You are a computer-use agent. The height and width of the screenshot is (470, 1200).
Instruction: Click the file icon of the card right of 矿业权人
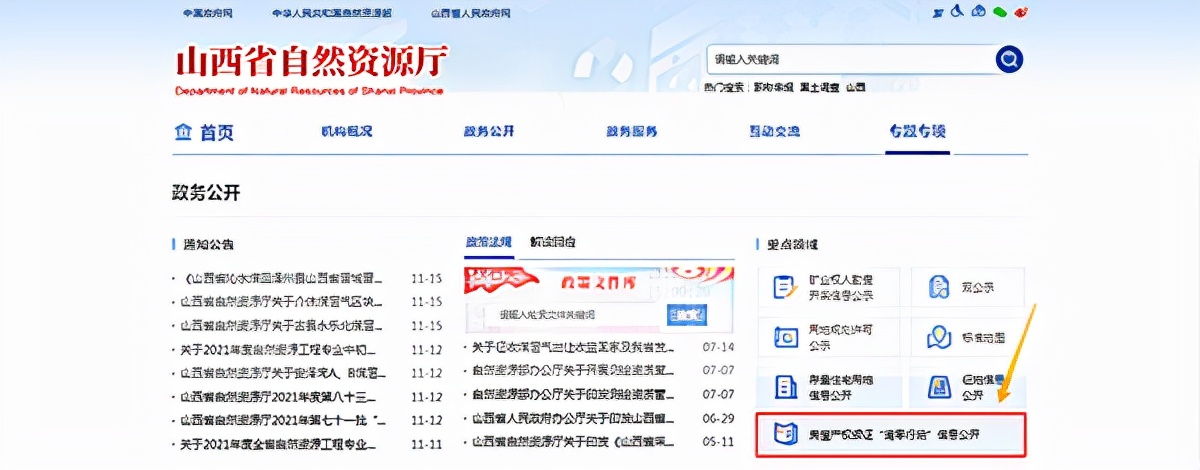click(x=938, y=288)
